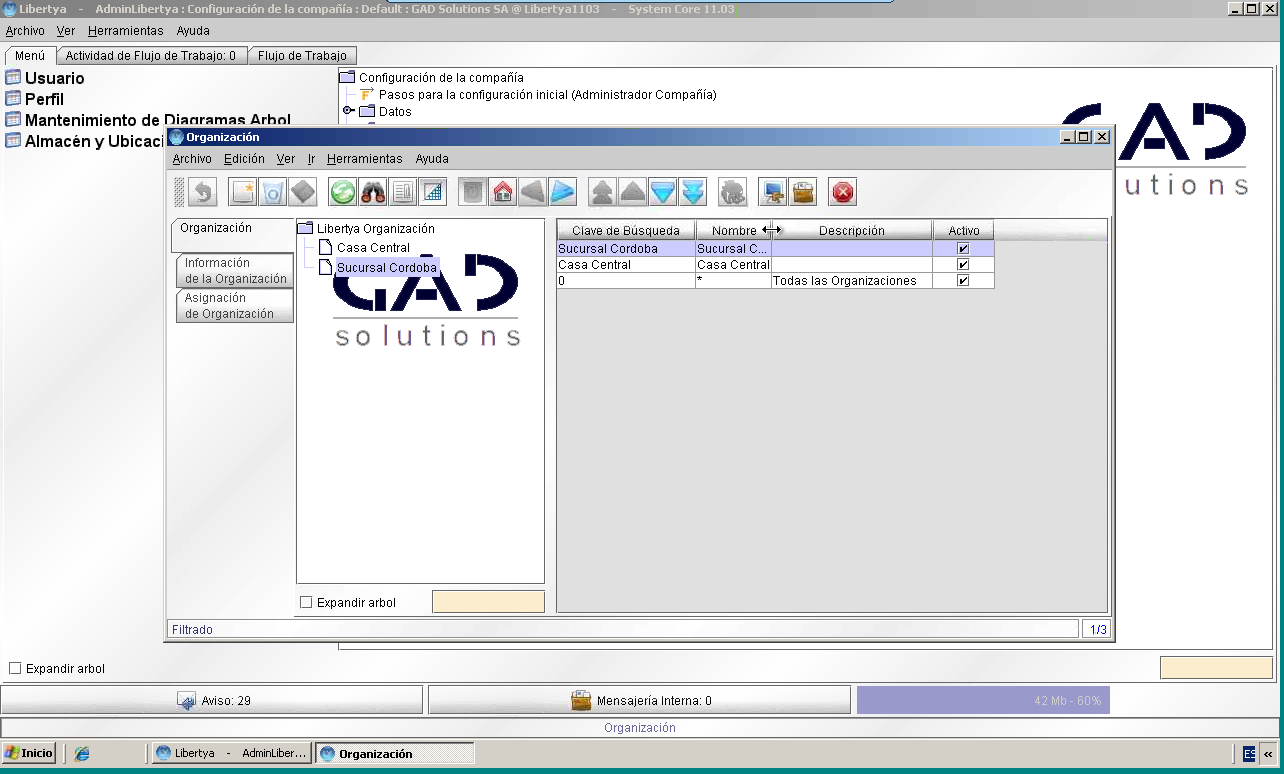This screenshot has height=774, width=1284.
Task: Open Usuario entry in main menu
Action: tap(45, 78)
